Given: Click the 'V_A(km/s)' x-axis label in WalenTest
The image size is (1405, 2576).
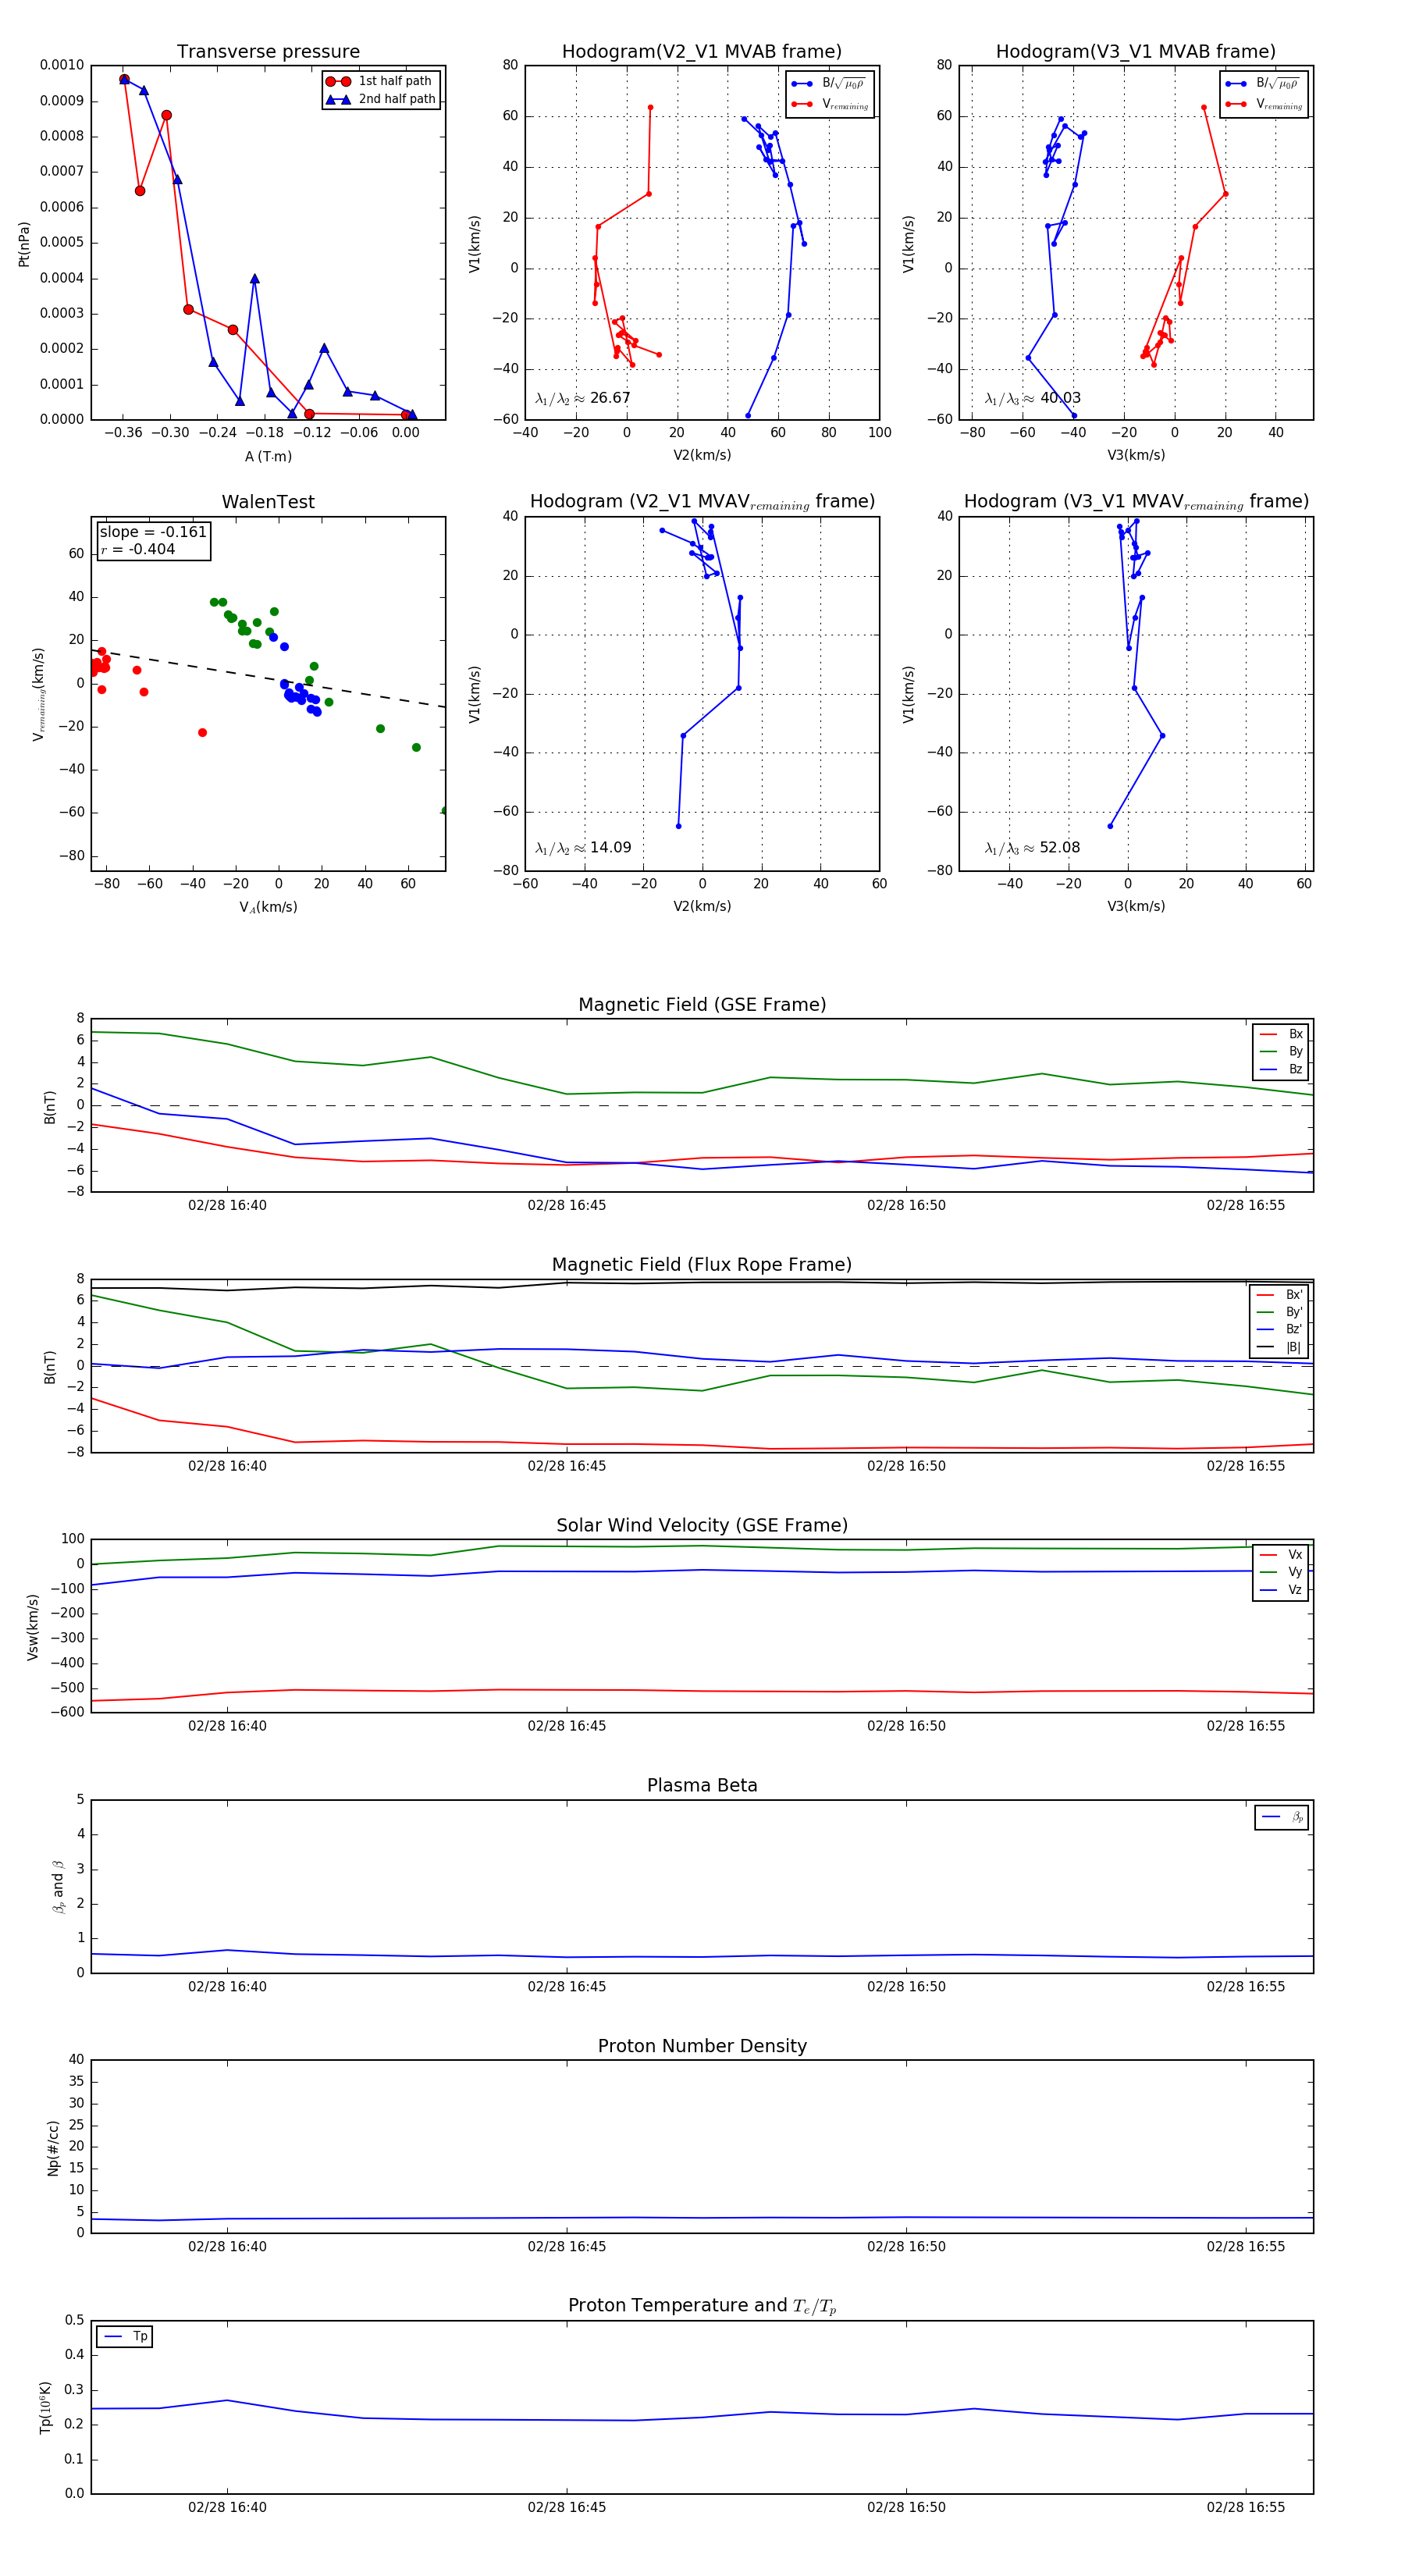Looking at the screenshot, I should (268, 907).
